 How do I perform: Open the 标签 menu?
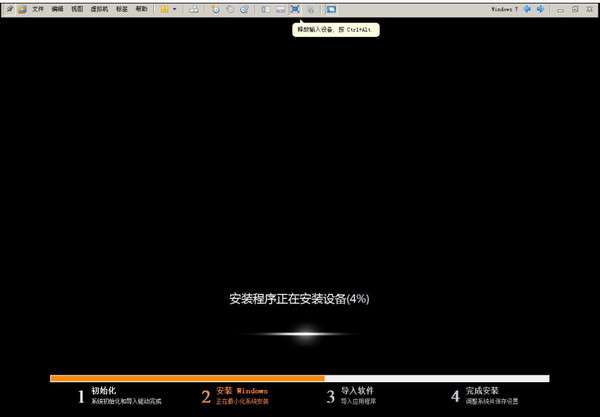[x=122, y=9]
